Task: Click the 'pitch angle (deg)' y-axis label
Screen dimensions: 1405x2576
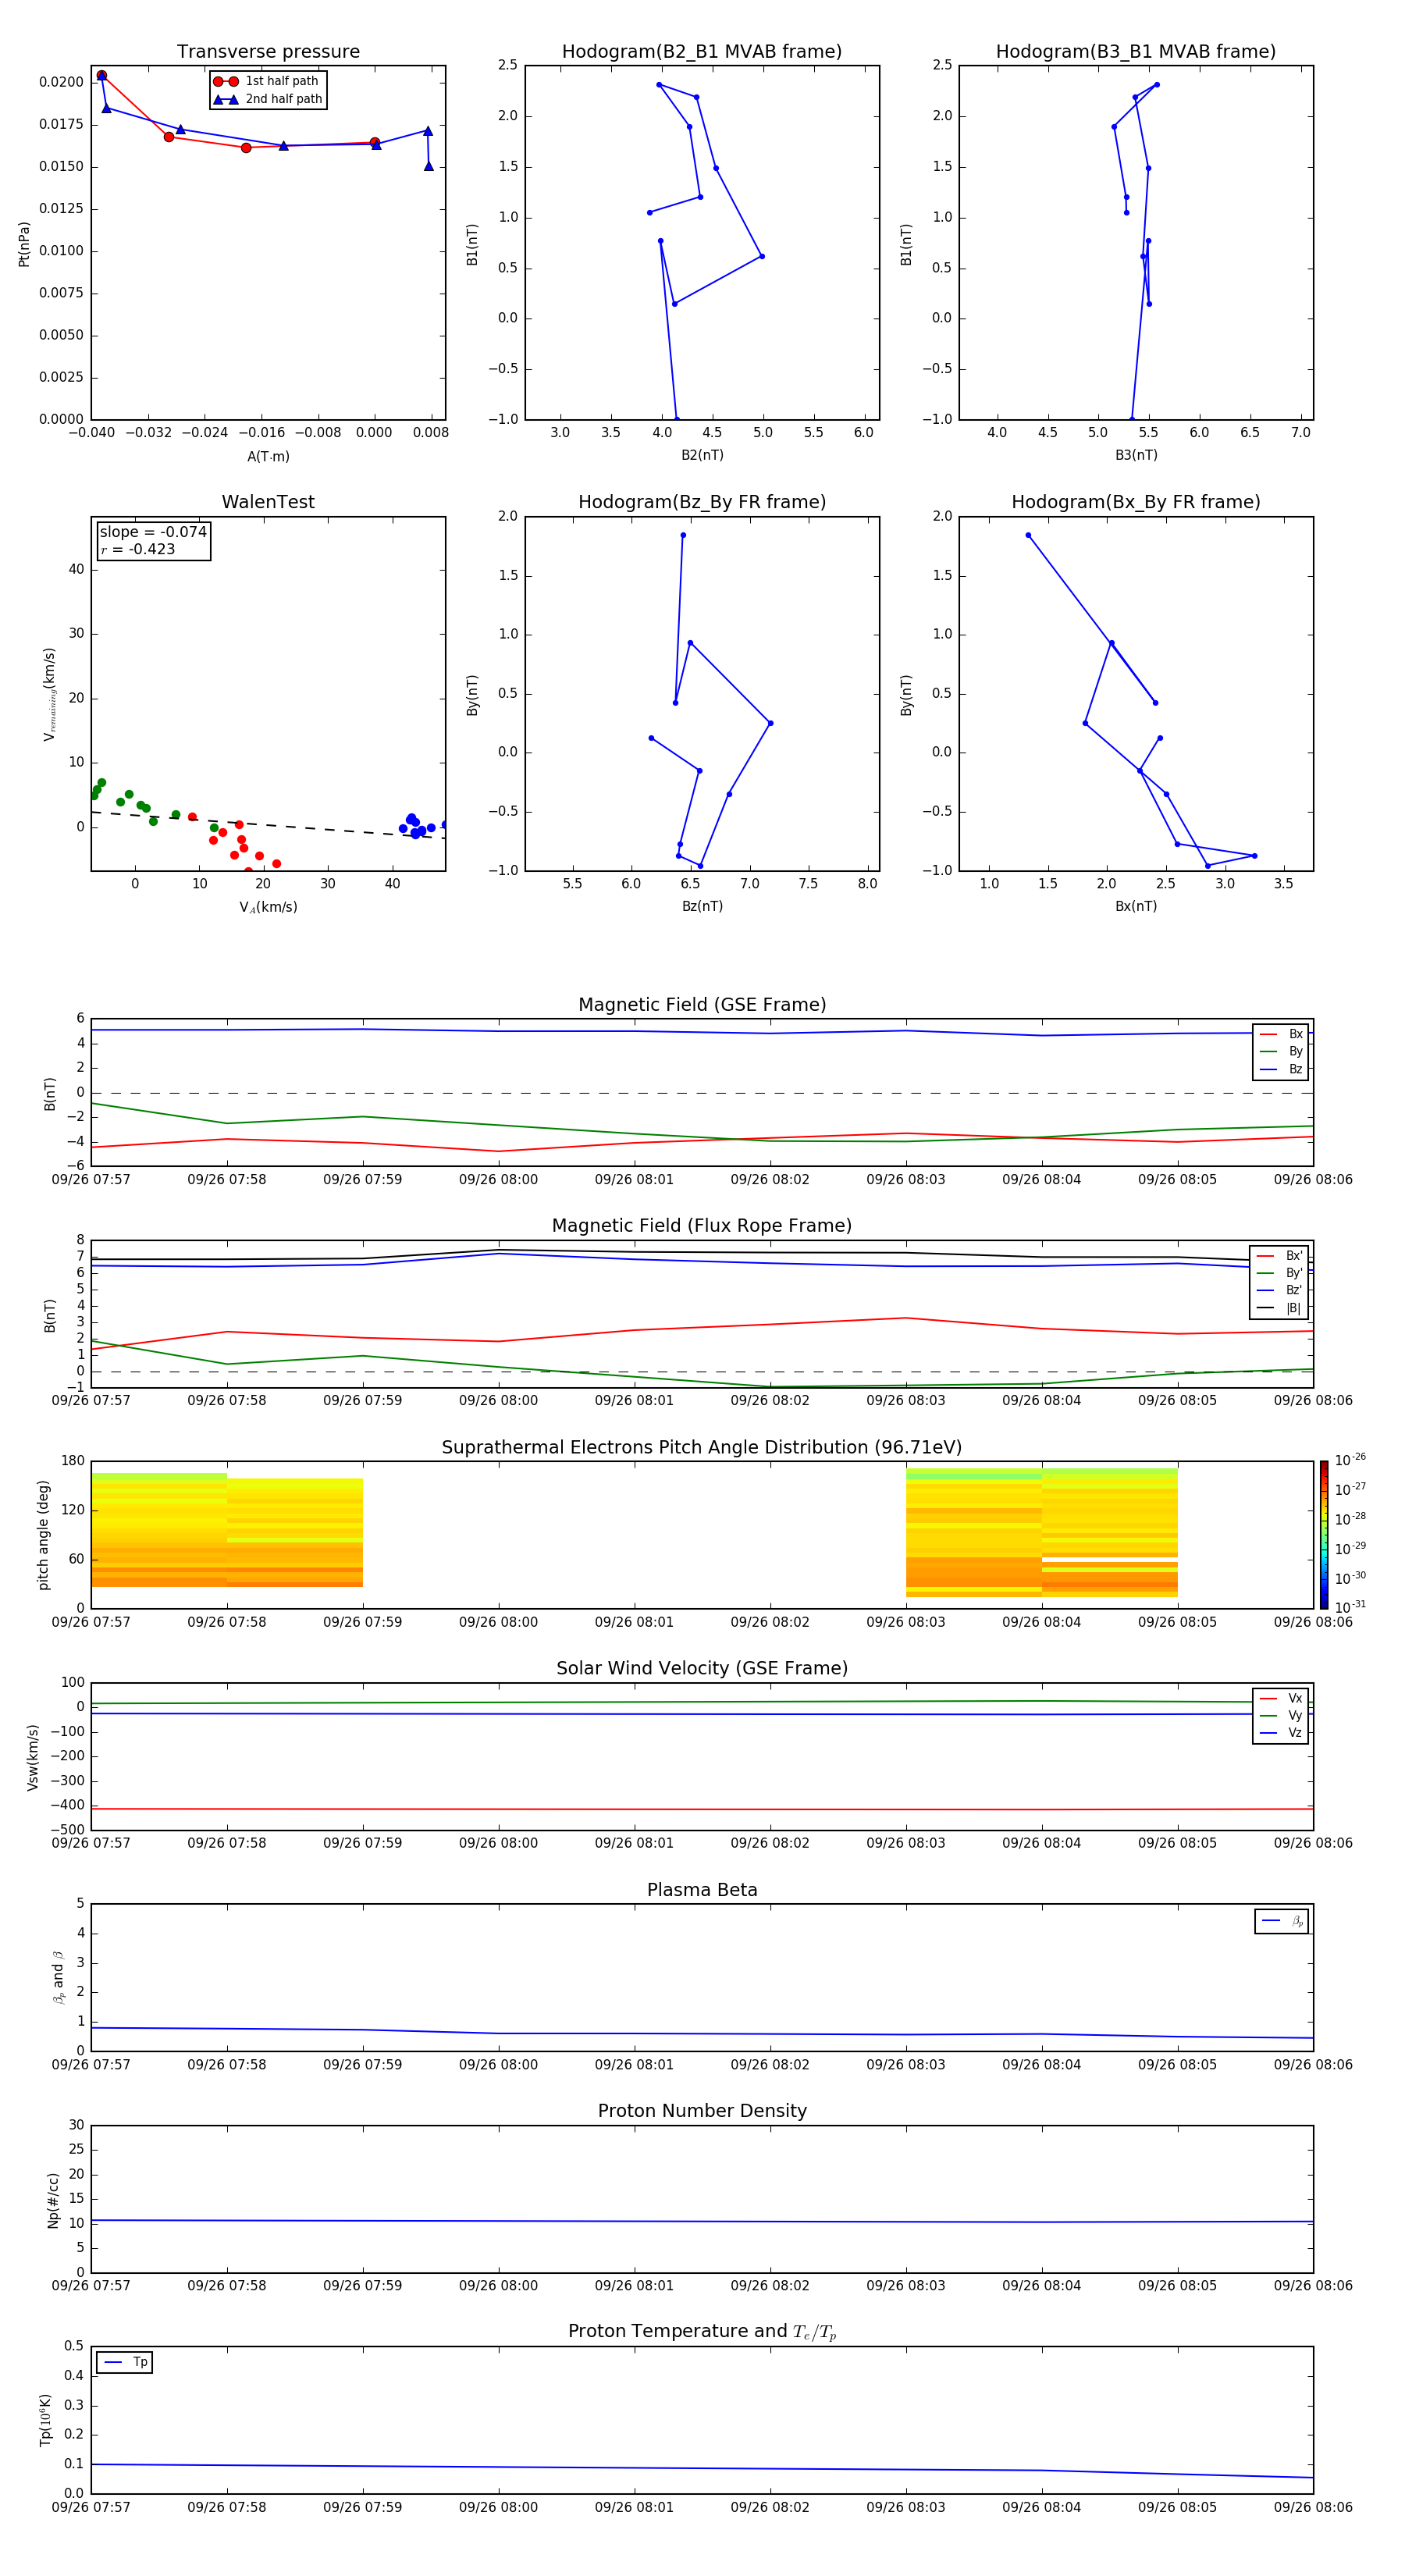Action: (x=43, y=1535)
